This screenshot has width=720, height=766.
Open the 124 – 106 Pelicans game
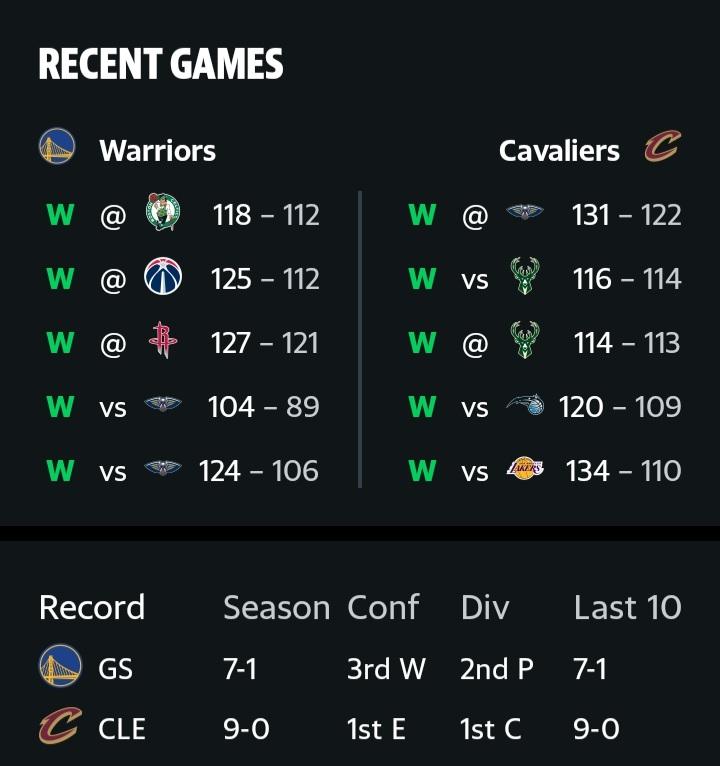pyautogui.click(x=182, y=470)
